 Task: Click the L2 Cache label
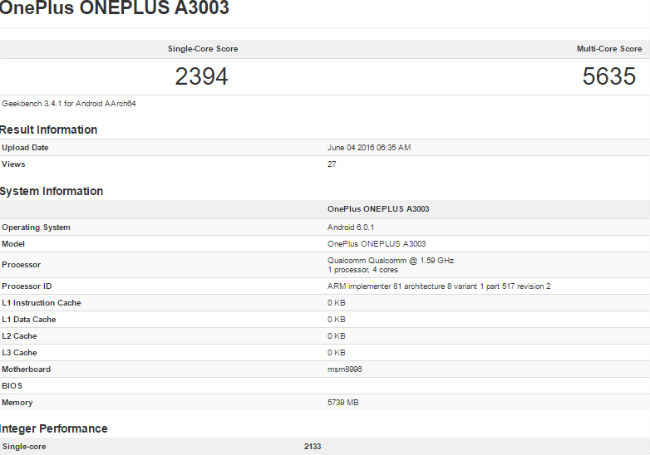click(19, 336)
